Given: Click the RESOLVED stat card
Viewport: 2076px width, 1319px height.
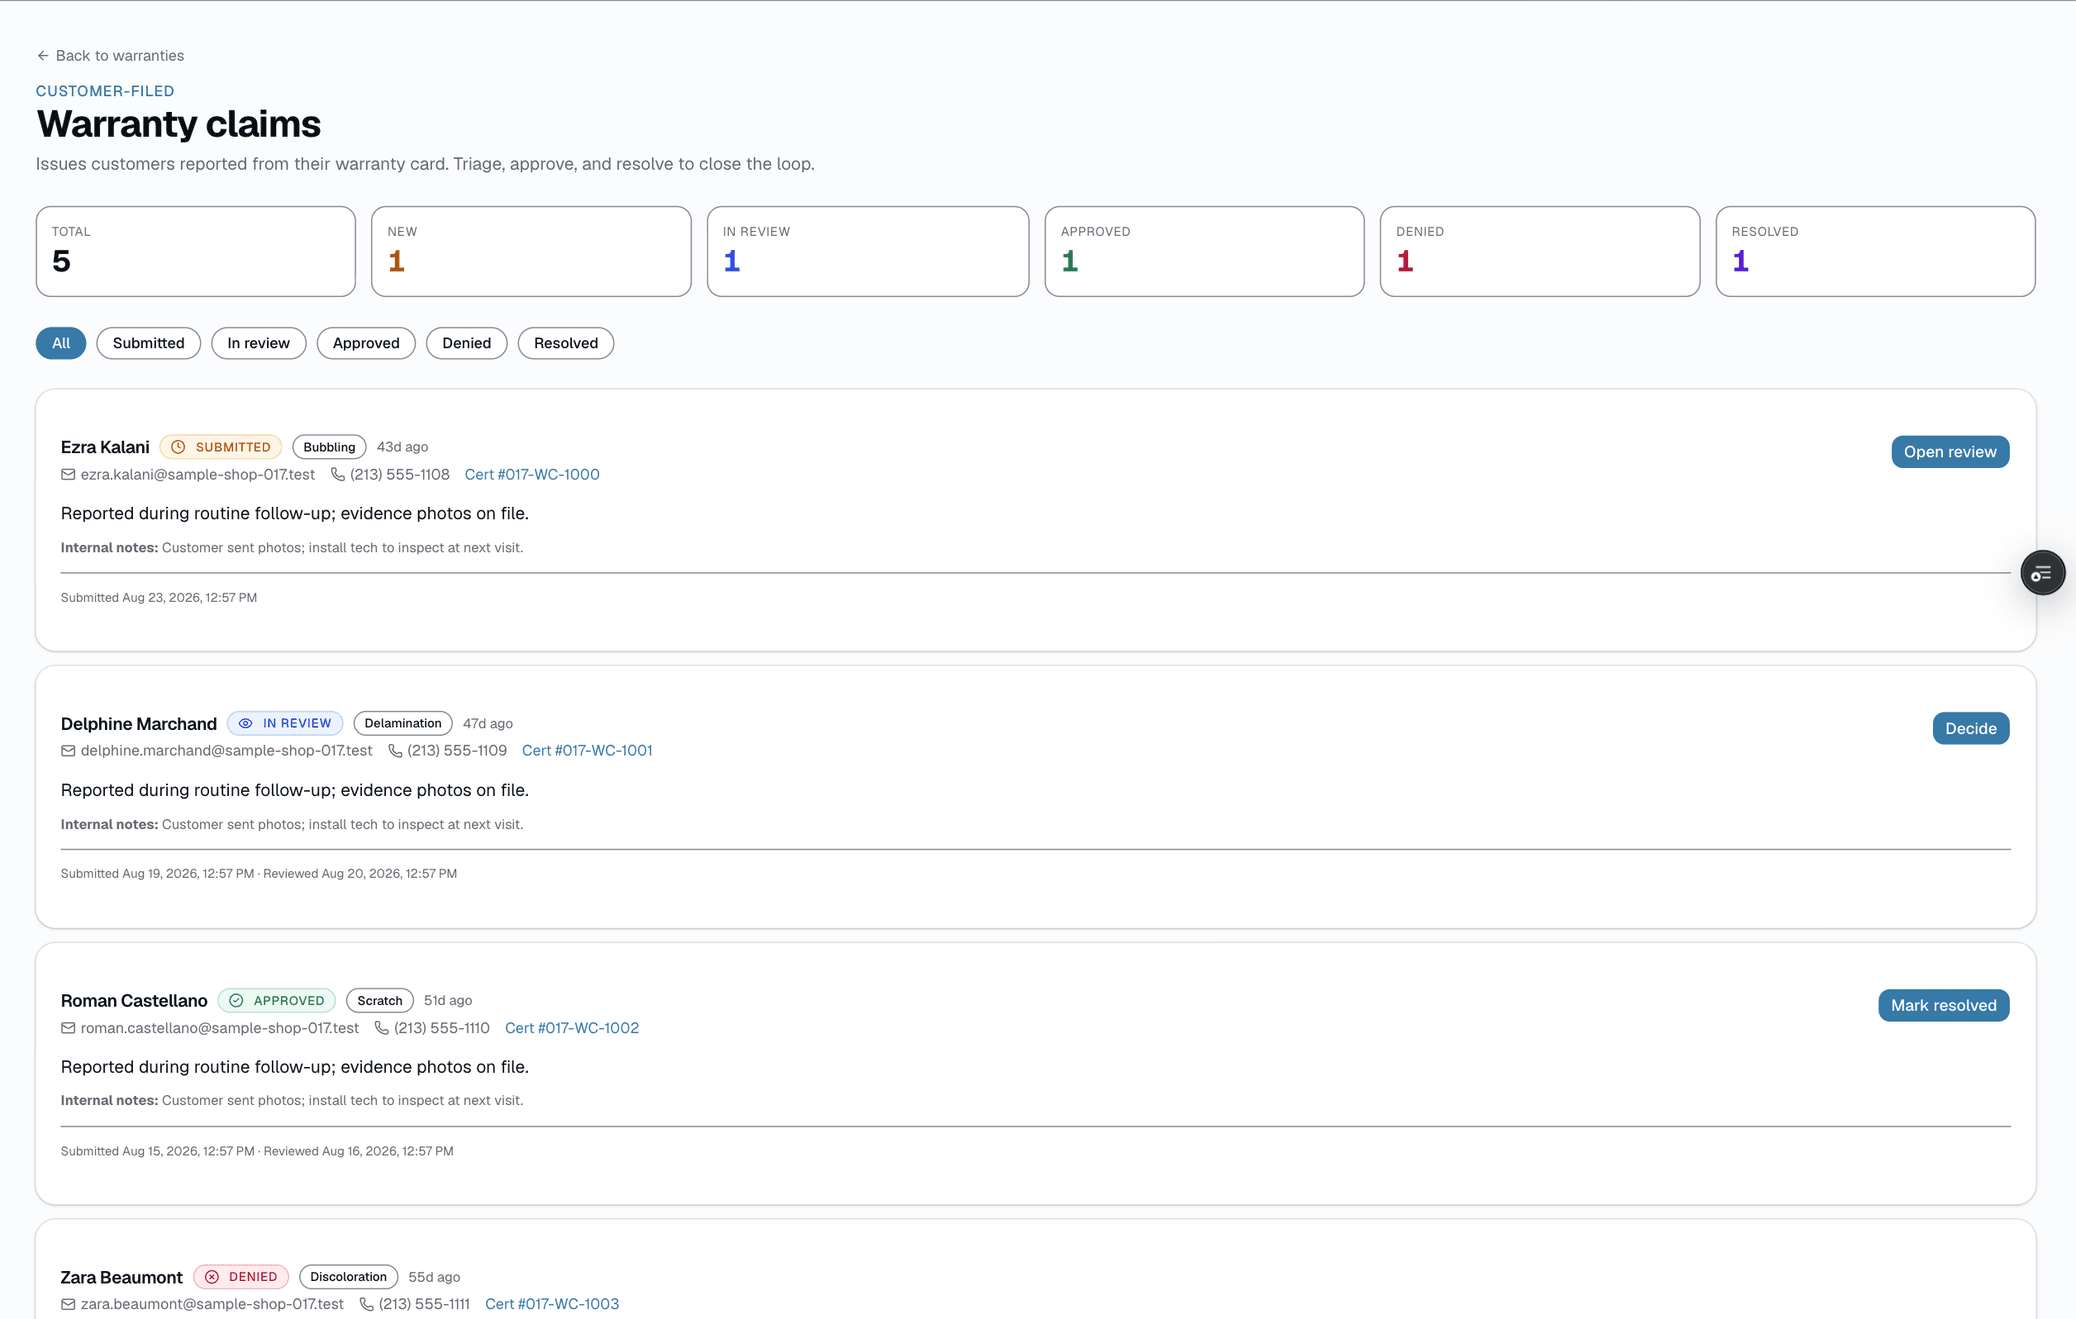Looking at the screenshot, I should click(x=1875, y=252).
